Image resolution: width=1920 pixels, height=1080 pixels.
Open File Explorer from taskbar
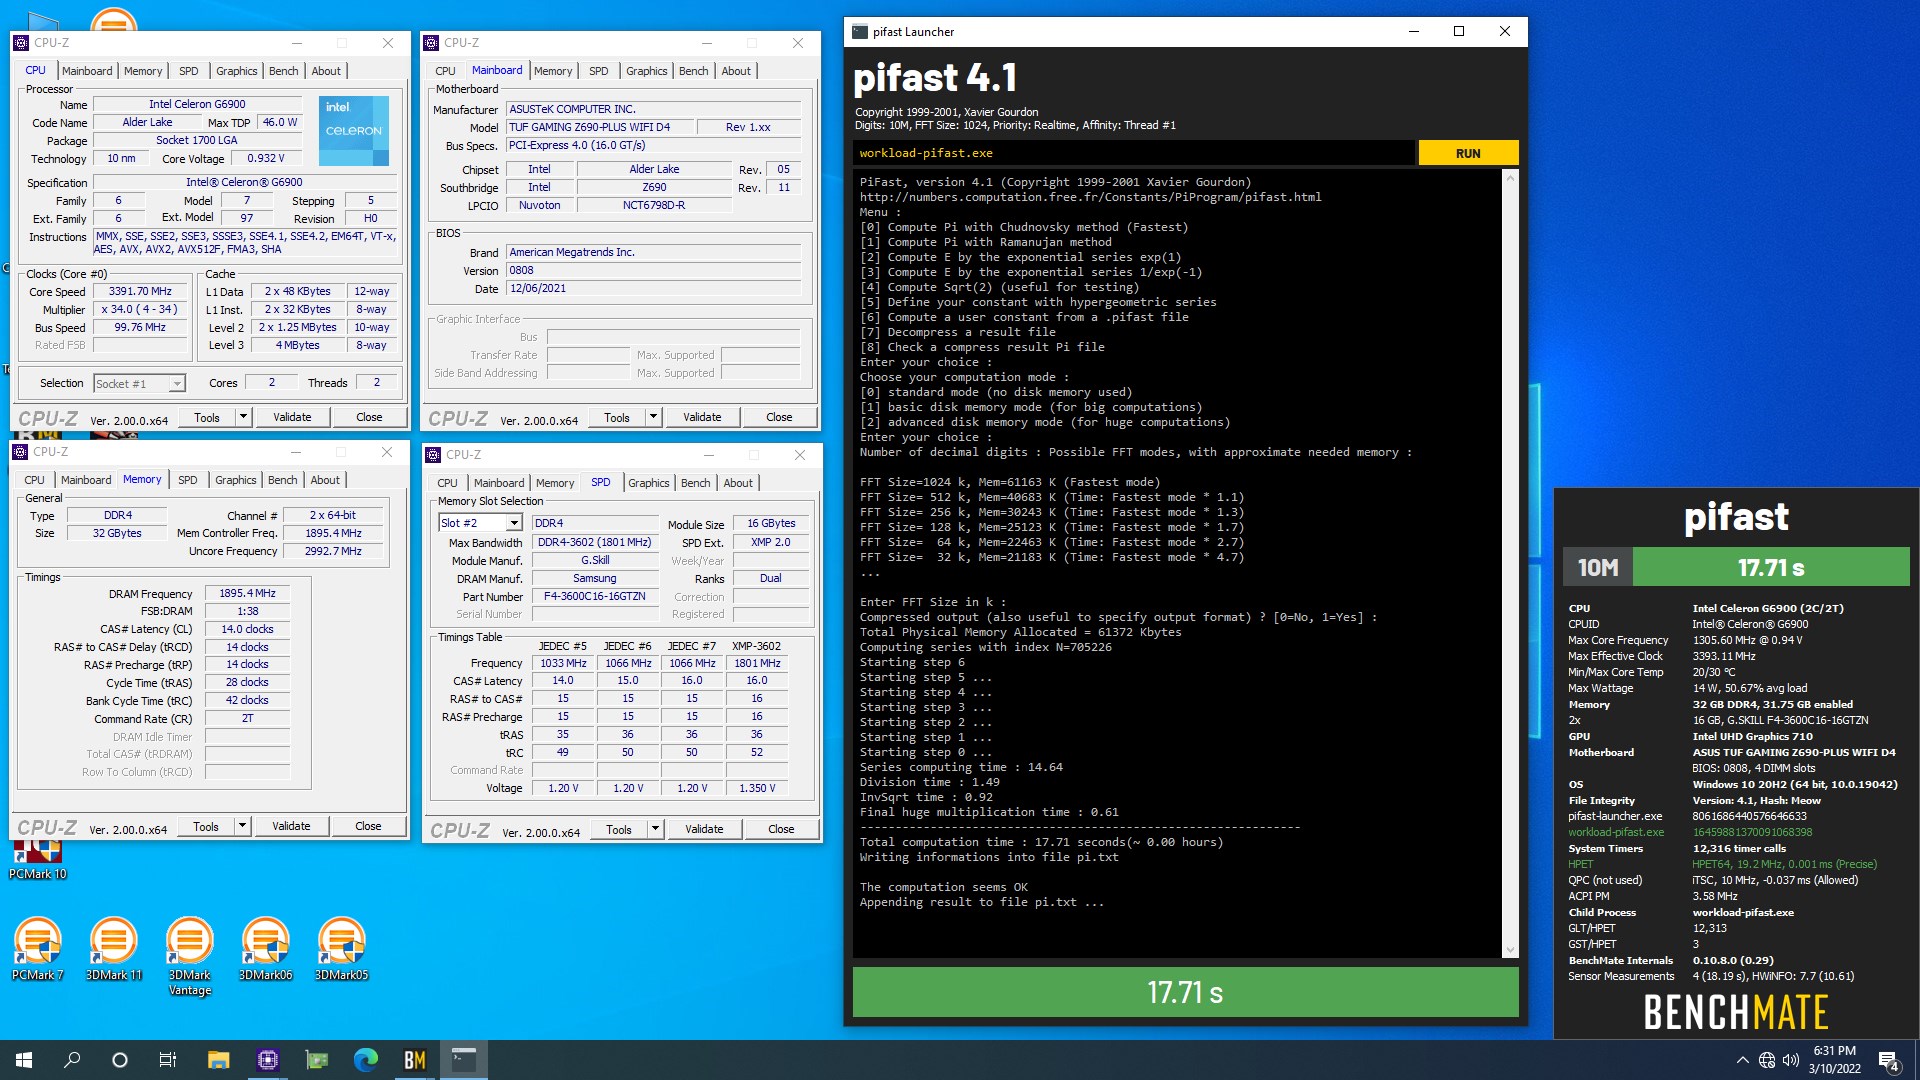218,1060
